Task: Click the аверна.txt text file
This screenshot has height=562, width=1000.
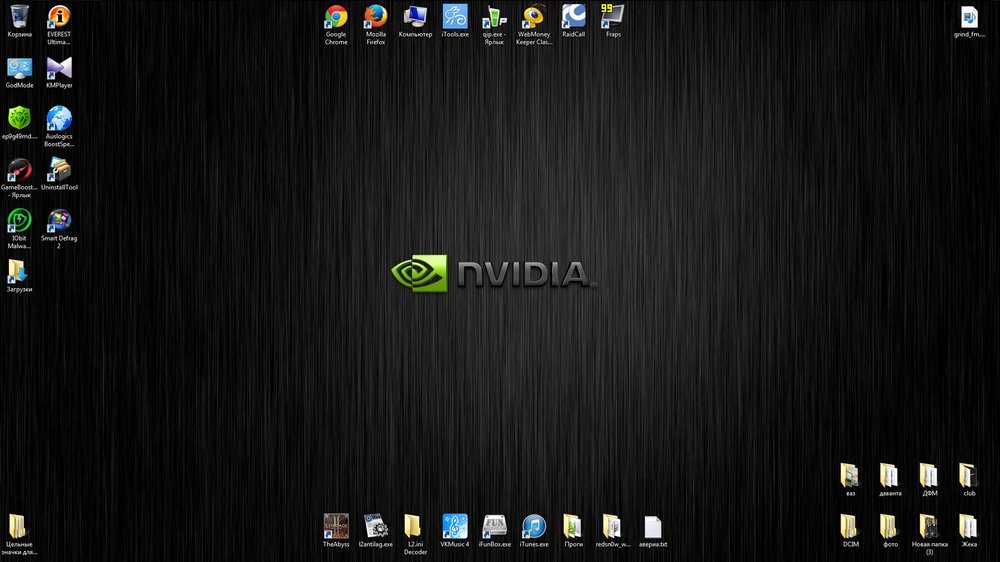Action: pos(653,526)
